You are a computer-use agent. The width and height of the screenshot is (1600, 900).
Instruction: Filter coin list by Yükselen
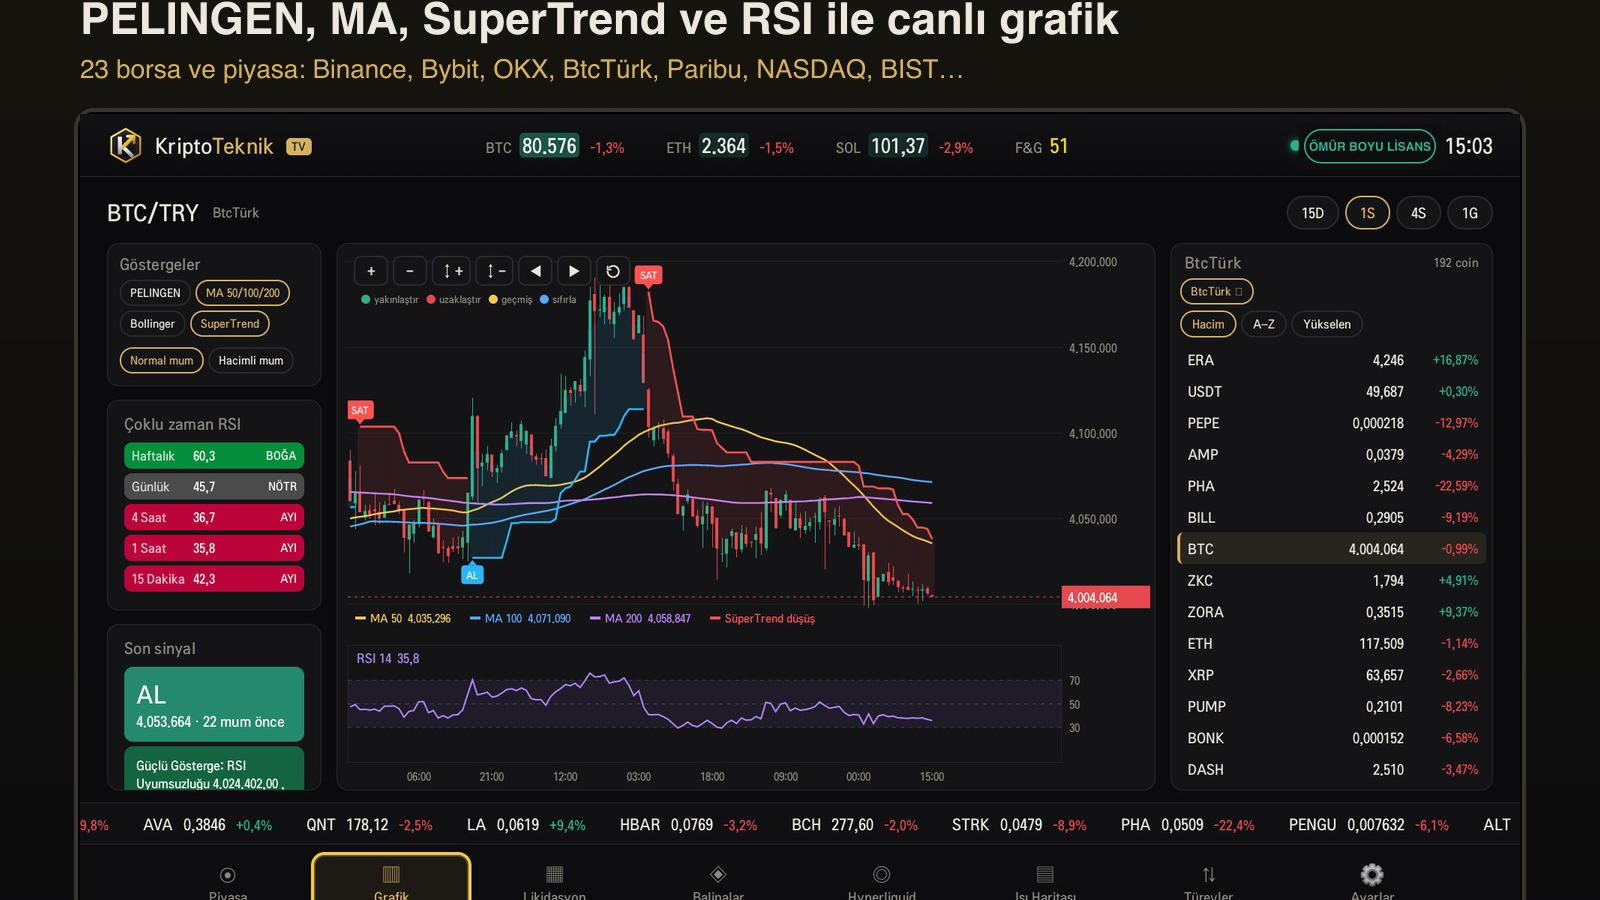(x=1327, y=324)
